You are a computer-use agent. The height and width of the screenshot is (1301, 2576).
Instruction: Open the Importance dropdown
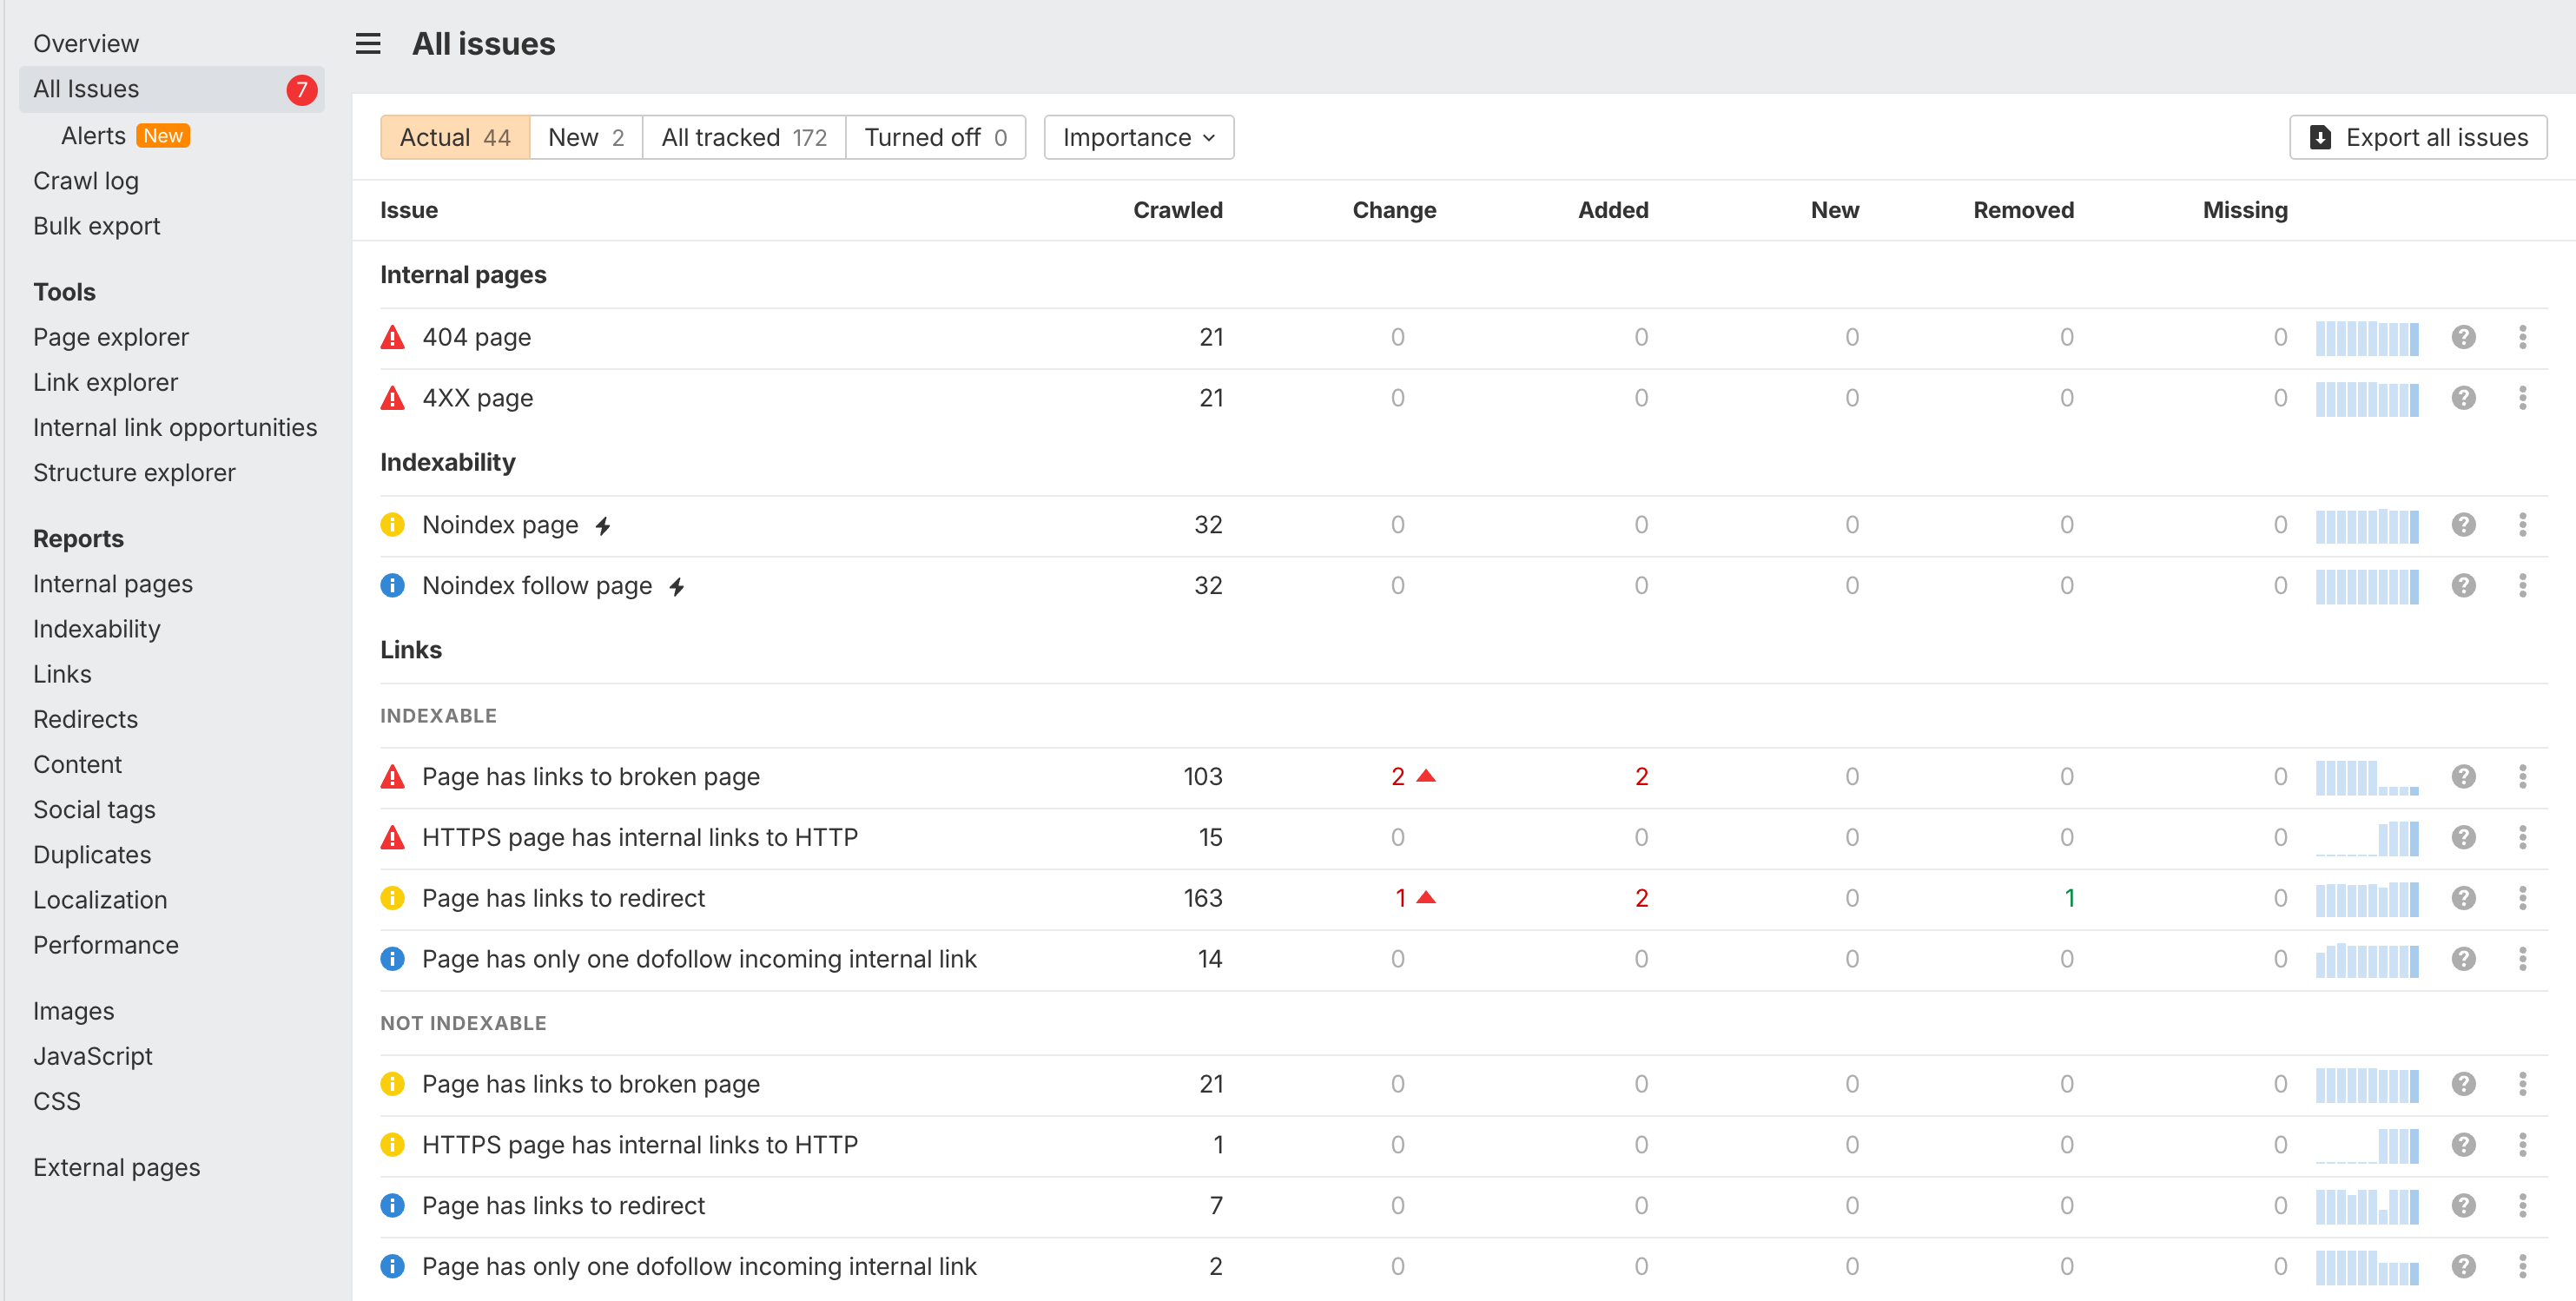pos(1138,137)
